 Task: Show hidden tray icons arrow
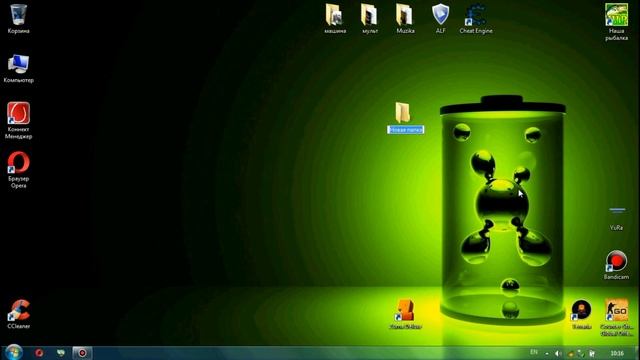click(x=547, y=353)
